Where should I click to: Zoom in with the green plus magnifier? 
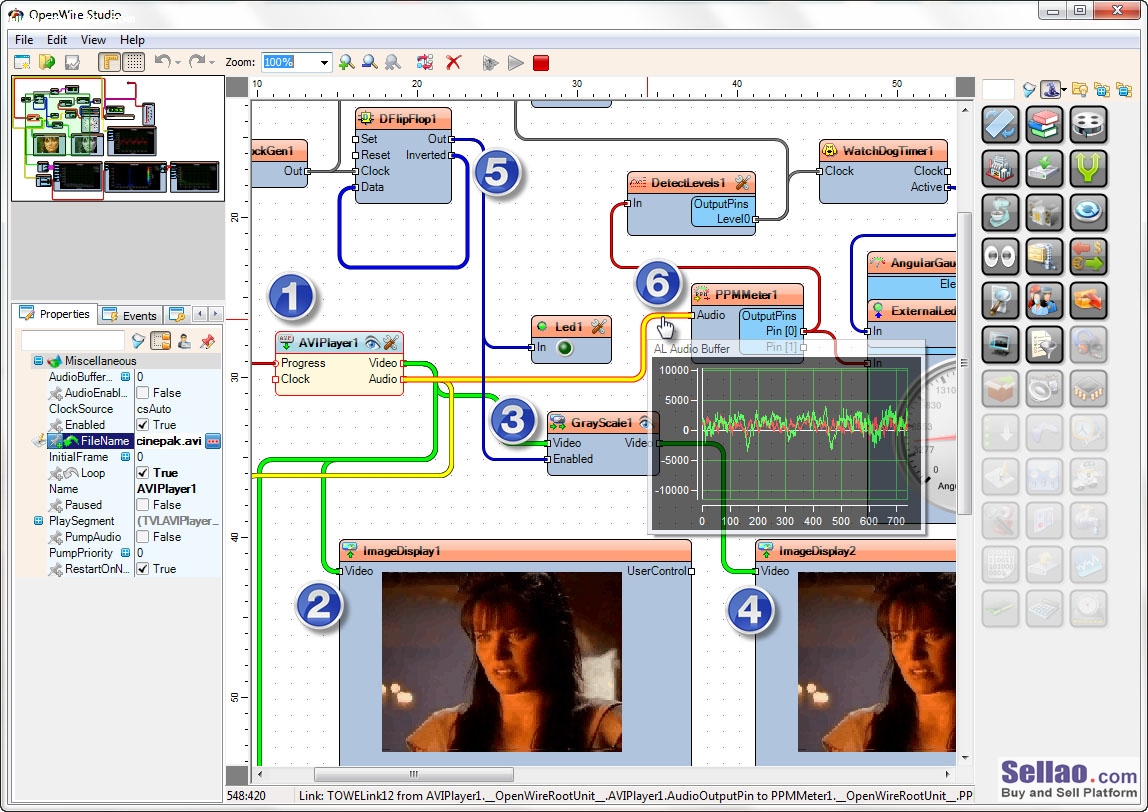(346, 62)
